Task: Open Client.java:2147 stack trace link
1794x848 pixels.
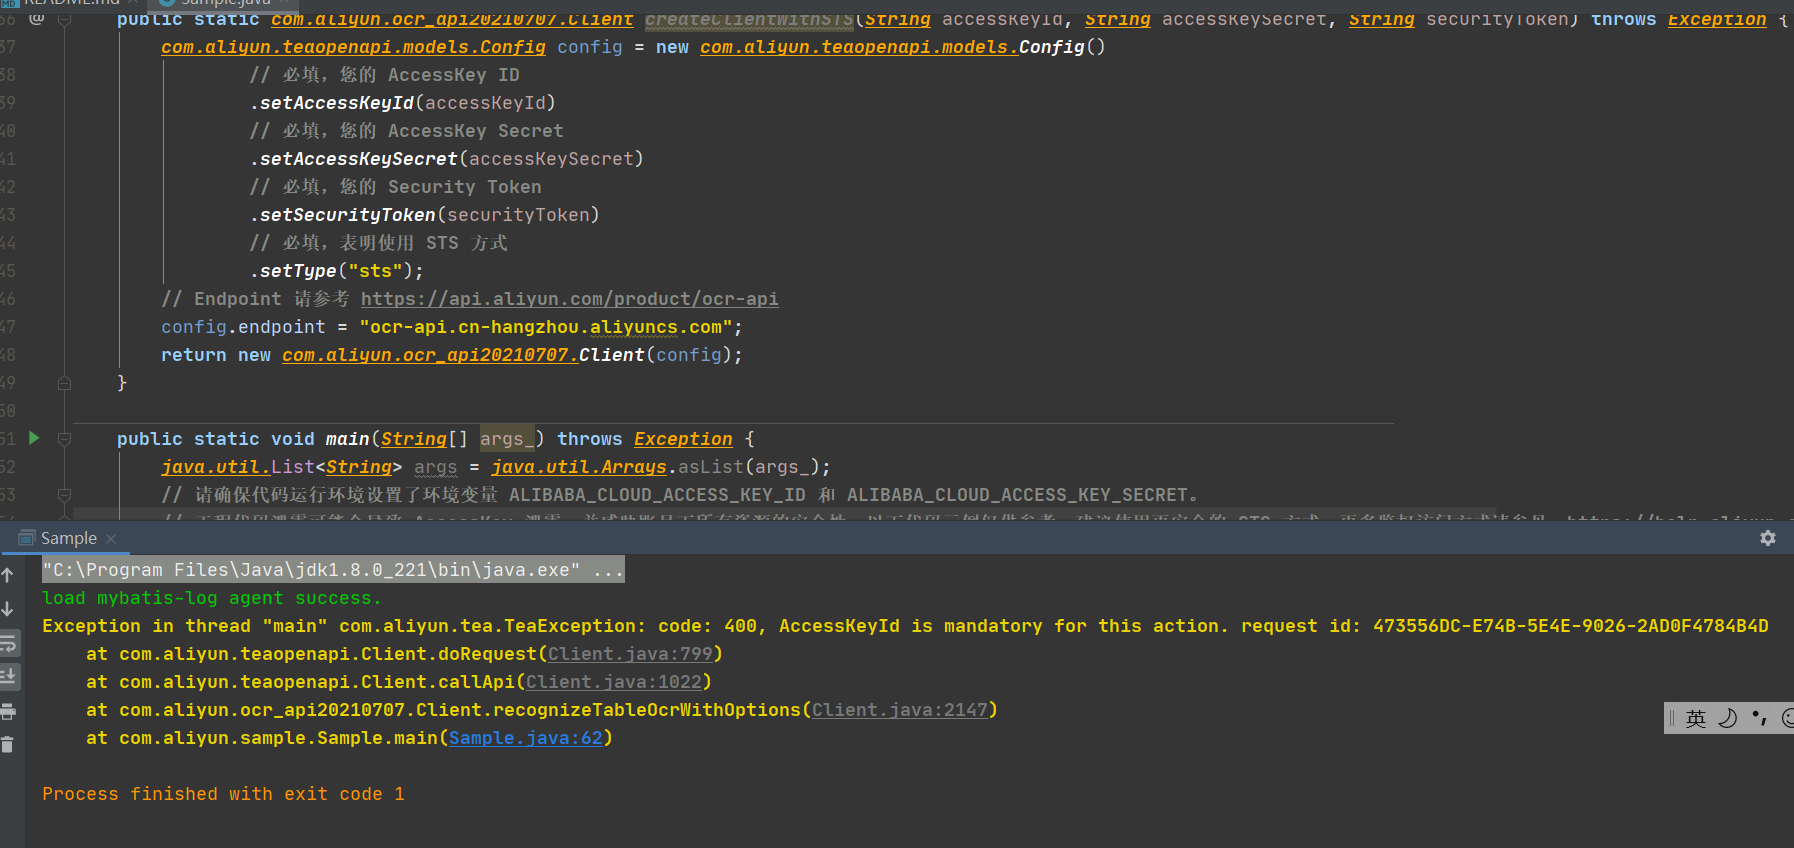Action: click(899, 710)
